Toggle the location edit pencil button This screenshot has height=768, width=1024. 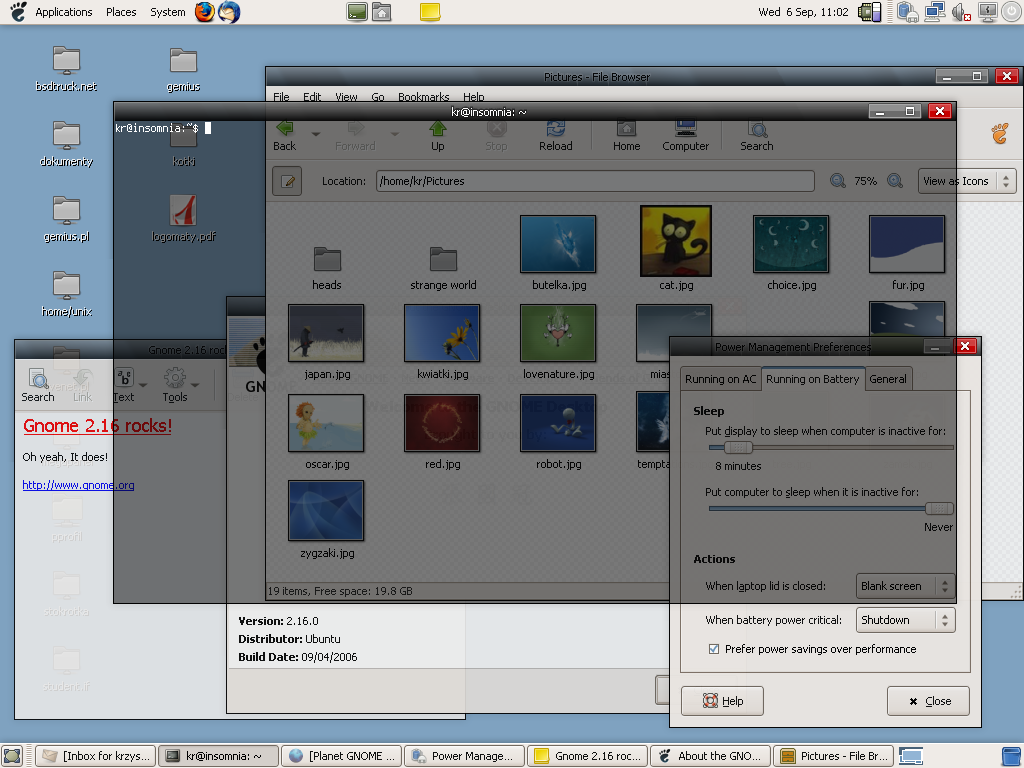point(287,181)
